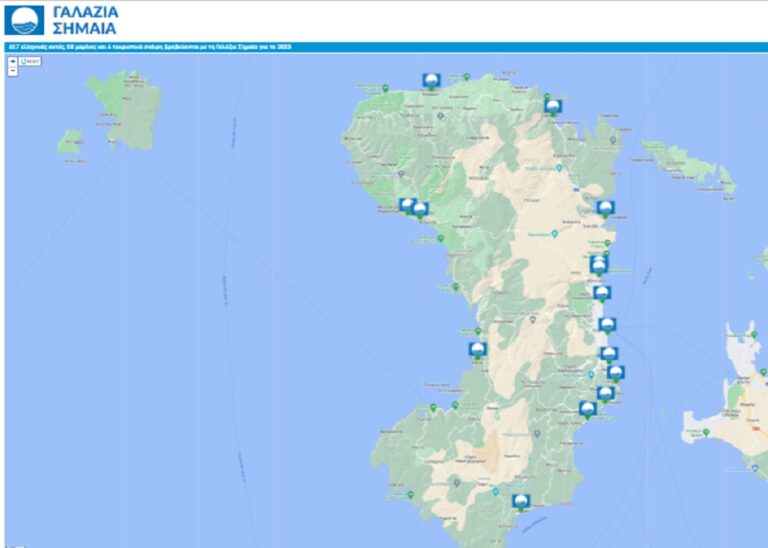Click the right marker of the west coast pair
This screenshot has width=768, height=548.
click(421, 209)
